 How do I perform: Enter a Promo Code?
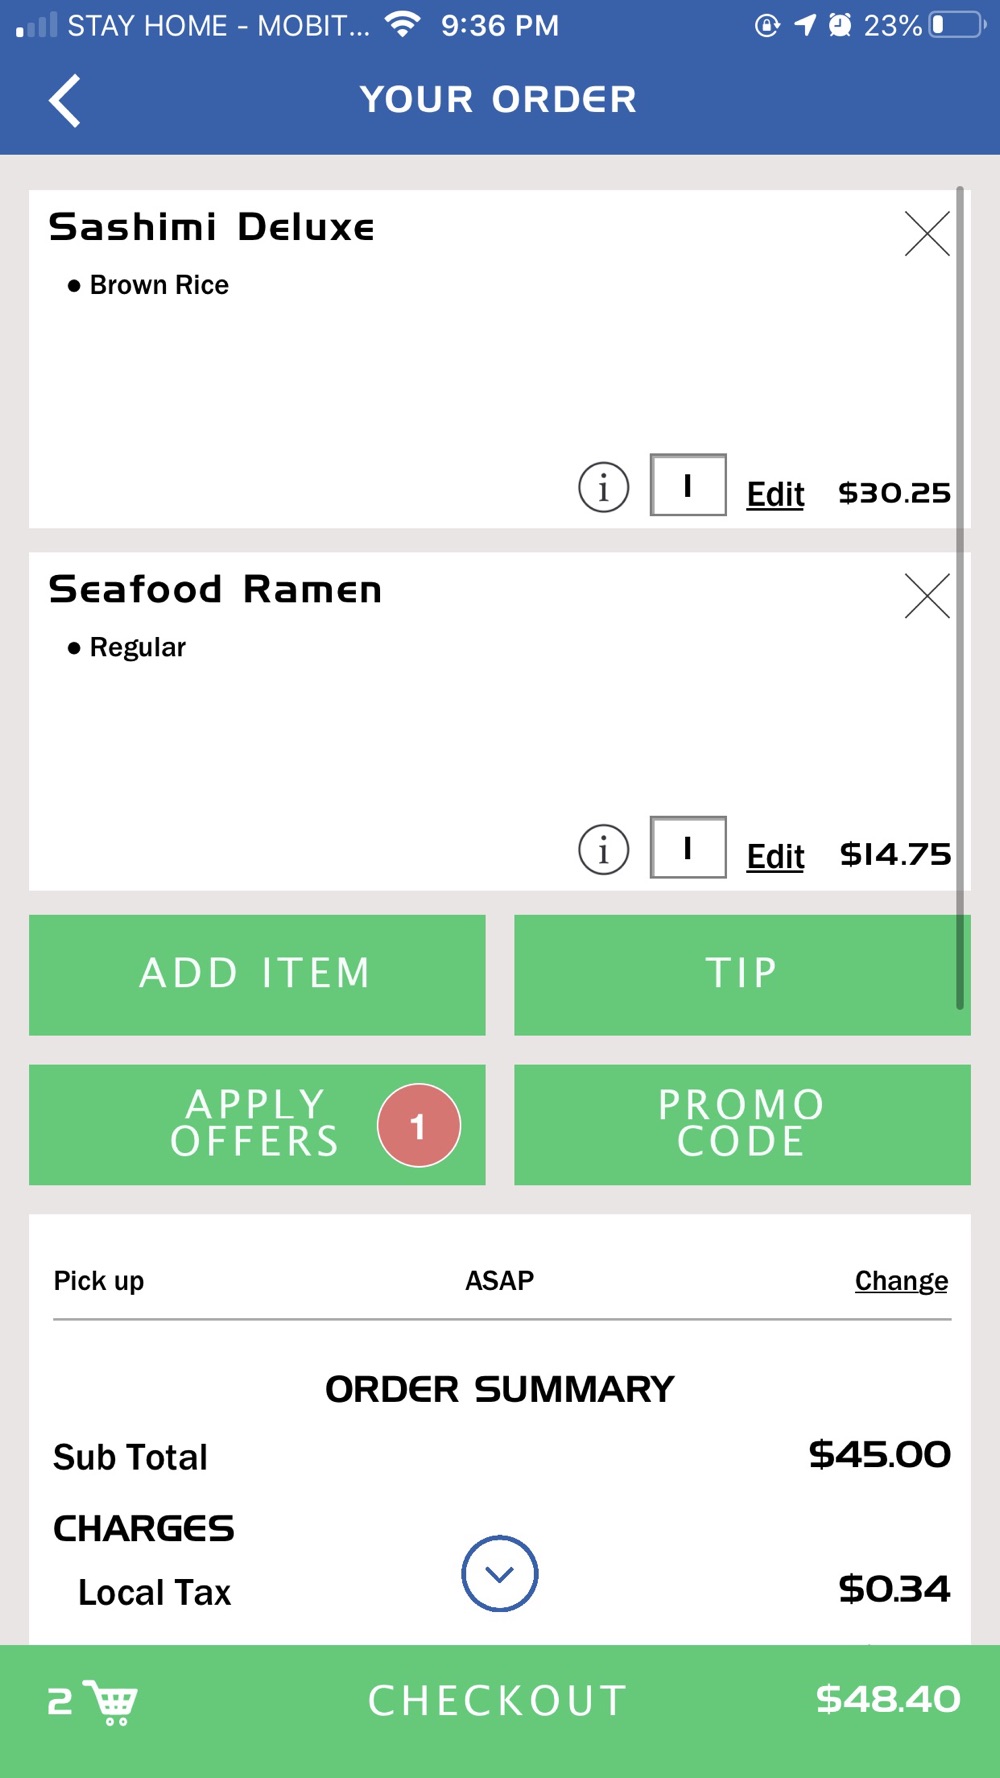click(742, 1125)
